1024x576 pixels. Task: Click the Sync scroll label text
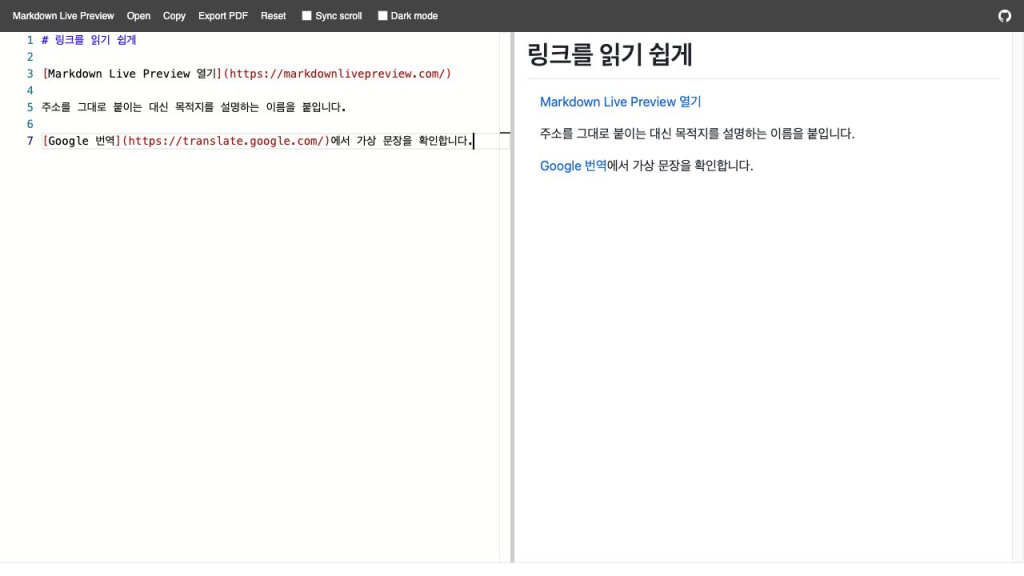click(338, 16)
